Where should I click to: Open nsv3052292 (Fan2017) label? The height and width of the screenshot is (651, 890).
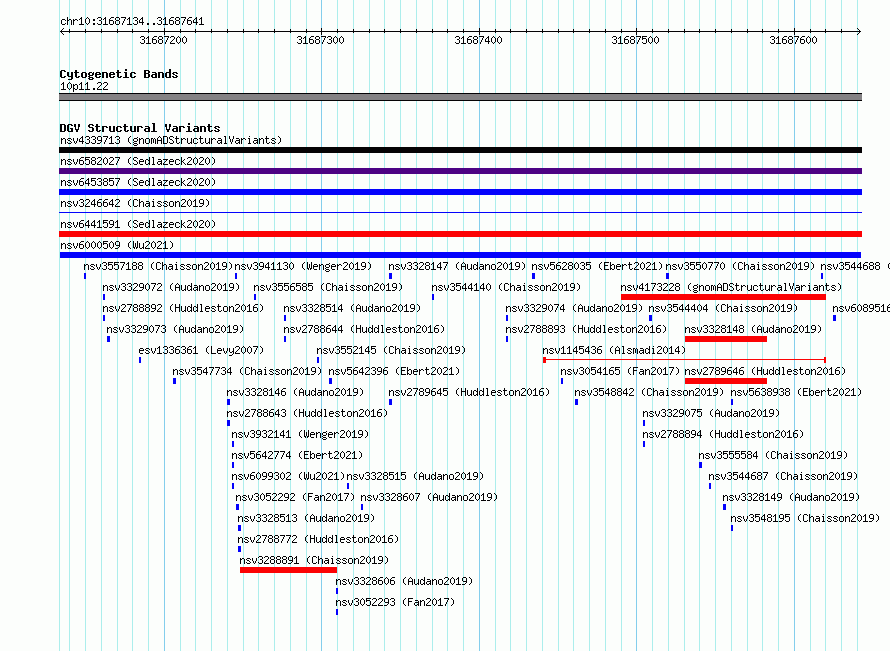pos(295,497)
